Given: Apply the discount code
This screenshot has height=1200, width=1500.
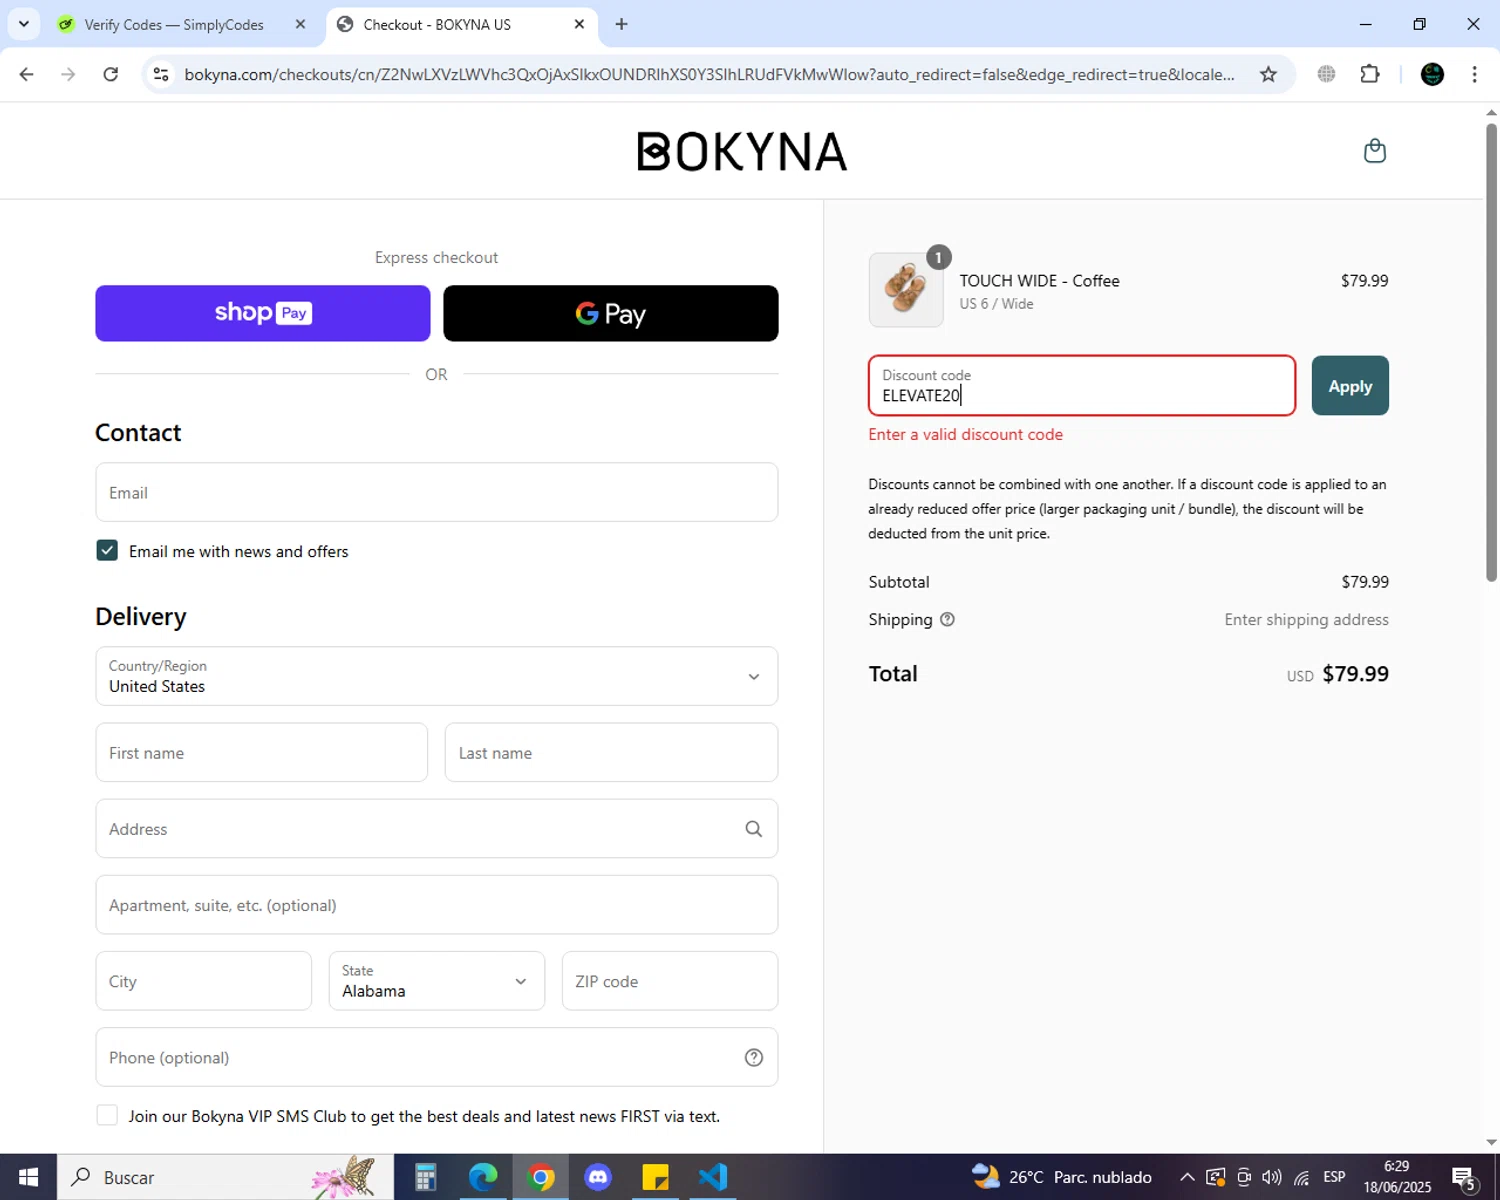Looking at the screenshot, I should point(1350,386).
